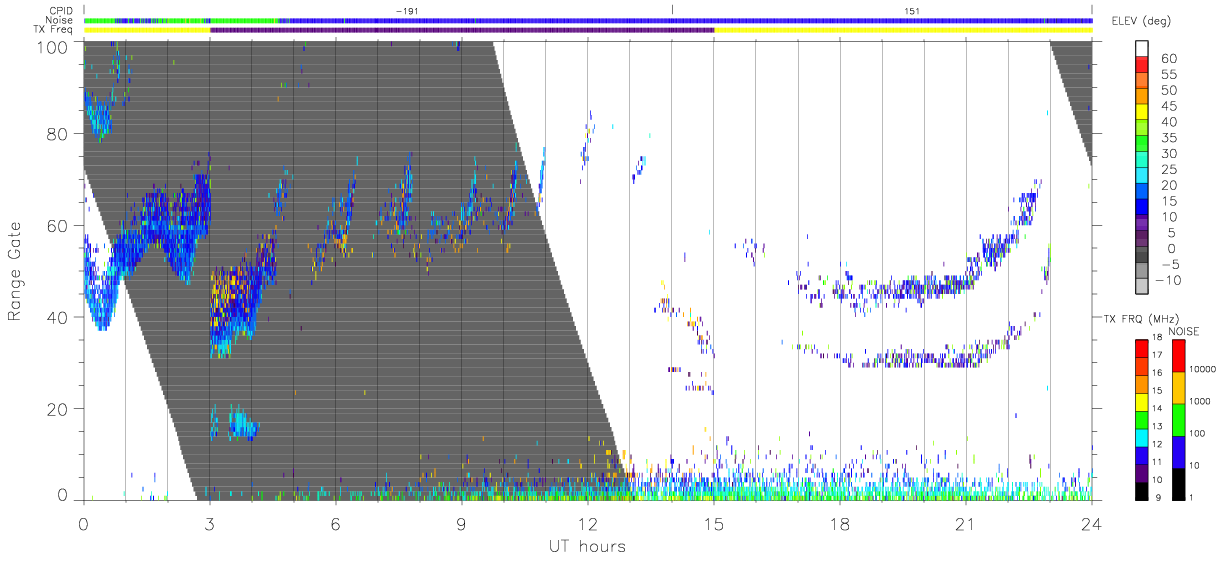Click the Range Gate tick label "60"

pos(57,225)
